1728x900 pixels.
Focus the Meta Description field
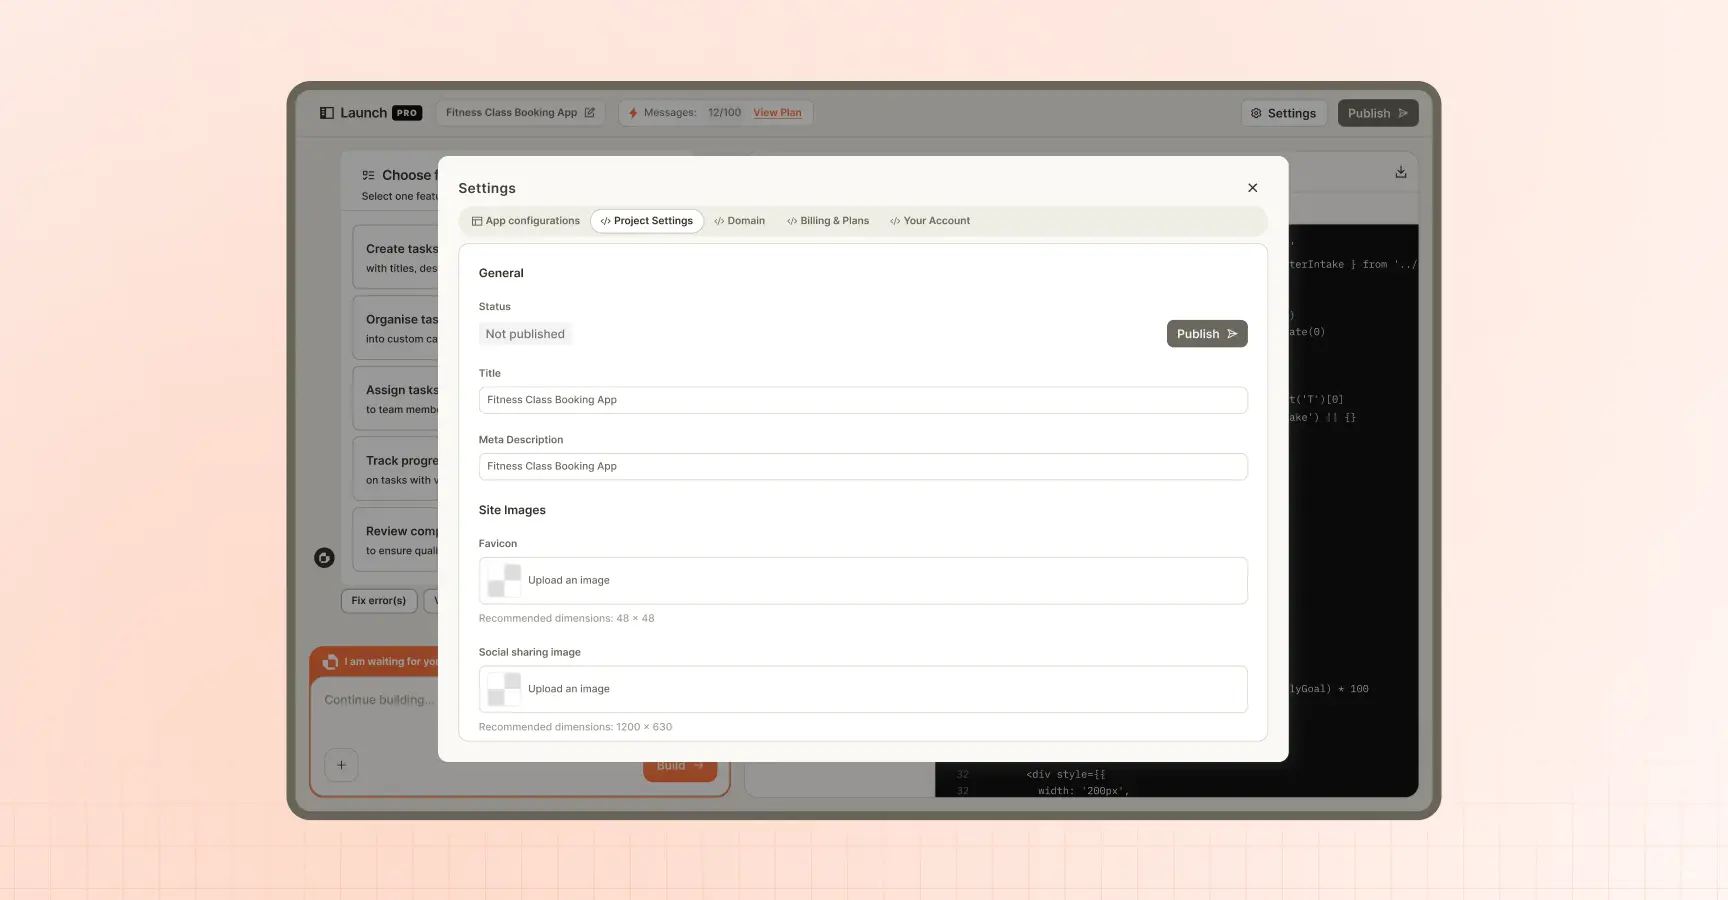[863, 467]
